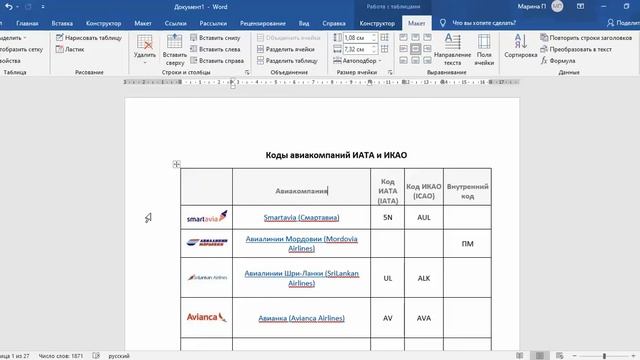The width and height of the screenshot is (640, 360).
Task: Click the proofing check icon in status bar
Action: 96,356
